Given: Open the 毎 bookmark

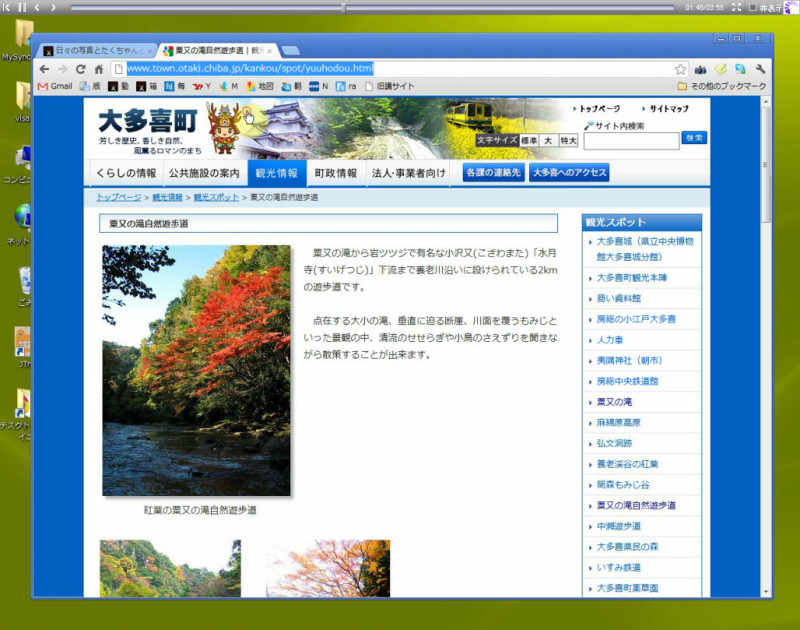Looking at the screenshot, I should [x=174, y=86].
